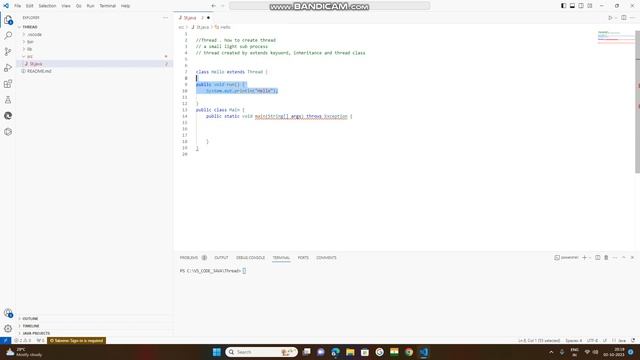Split the editor to the right
640x360 pixels.
624,18
